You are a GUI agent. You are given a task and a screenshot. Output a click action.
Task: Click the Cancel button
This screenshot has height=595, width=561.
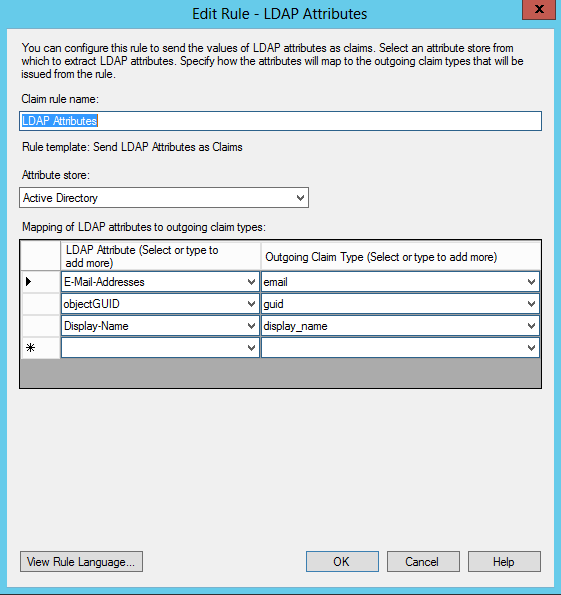[x=423, y=562]
